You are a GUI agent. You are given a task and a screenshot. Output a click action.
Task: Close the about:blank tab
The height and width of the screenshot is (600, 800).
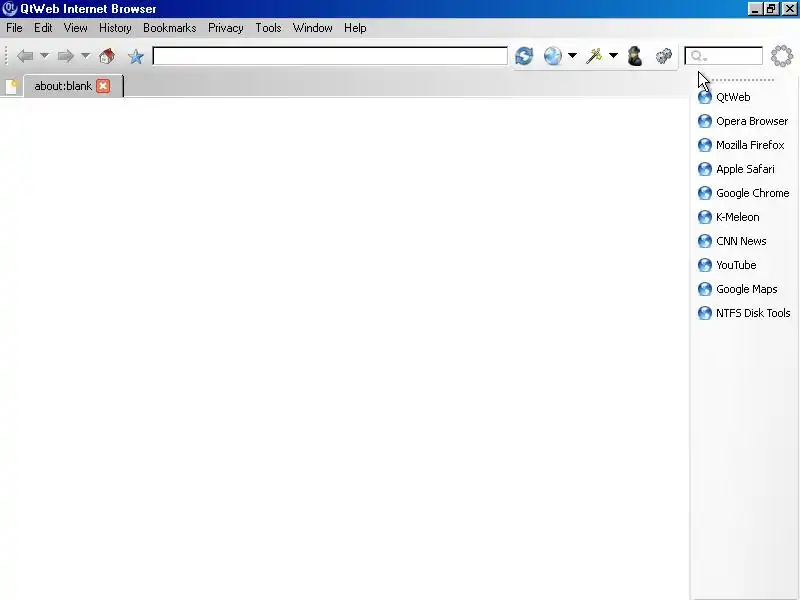pyautogui.click(x=103, y=86)
